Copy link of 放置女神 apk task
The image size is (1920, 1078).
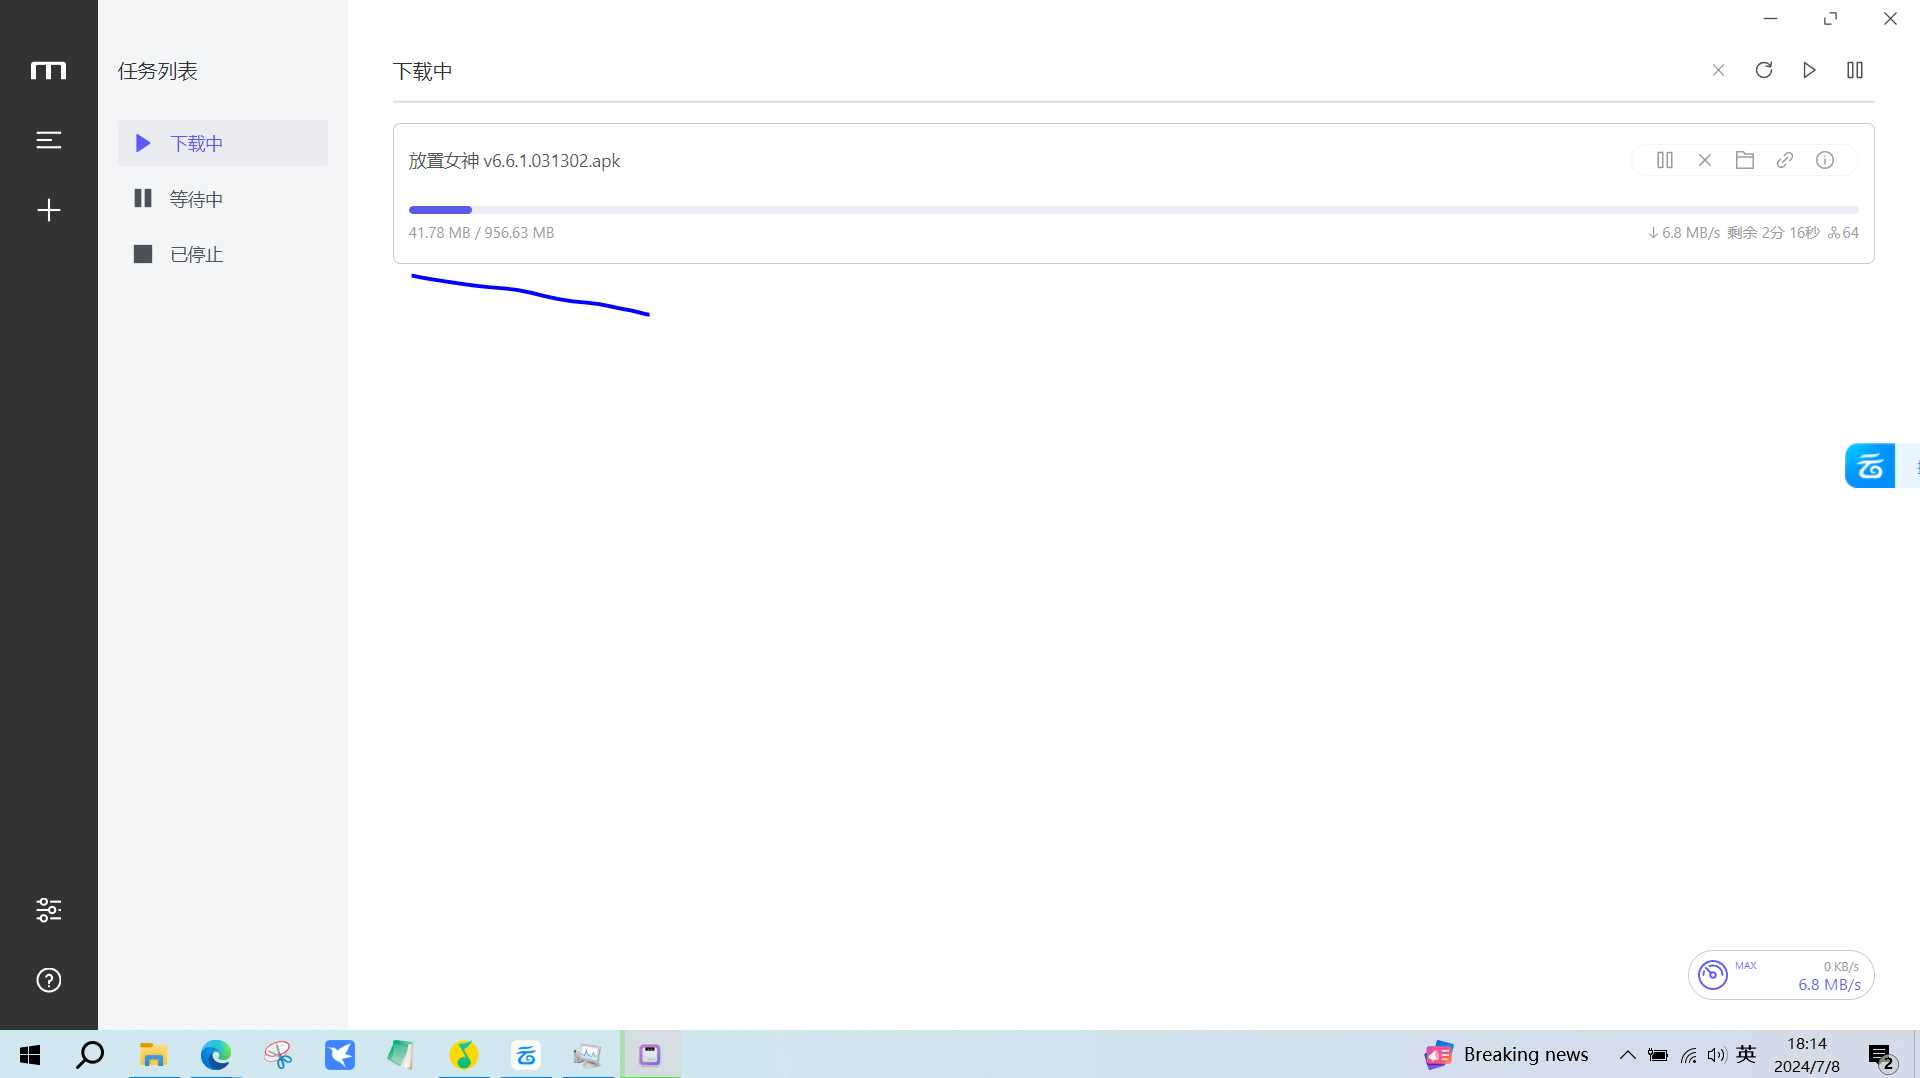pyautogui.click(x=1785, y=160)
